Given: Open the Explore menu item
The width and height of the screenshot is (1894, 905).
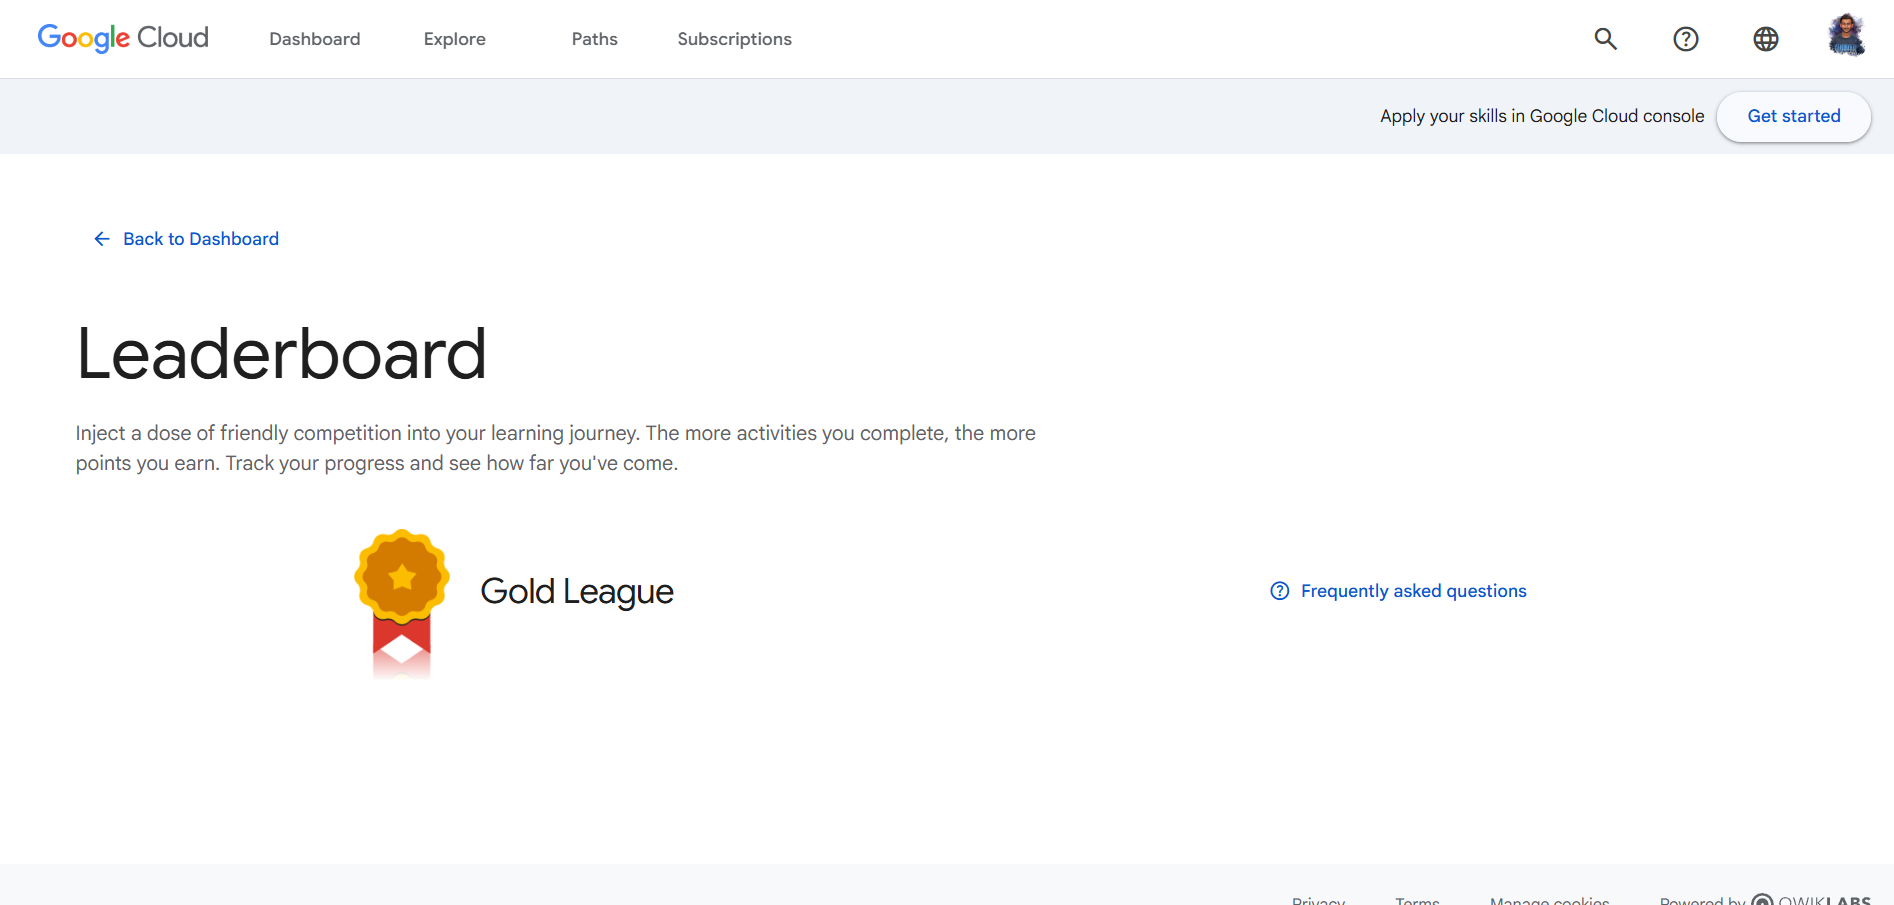Looking at the screenshot, I should (455, 39).
